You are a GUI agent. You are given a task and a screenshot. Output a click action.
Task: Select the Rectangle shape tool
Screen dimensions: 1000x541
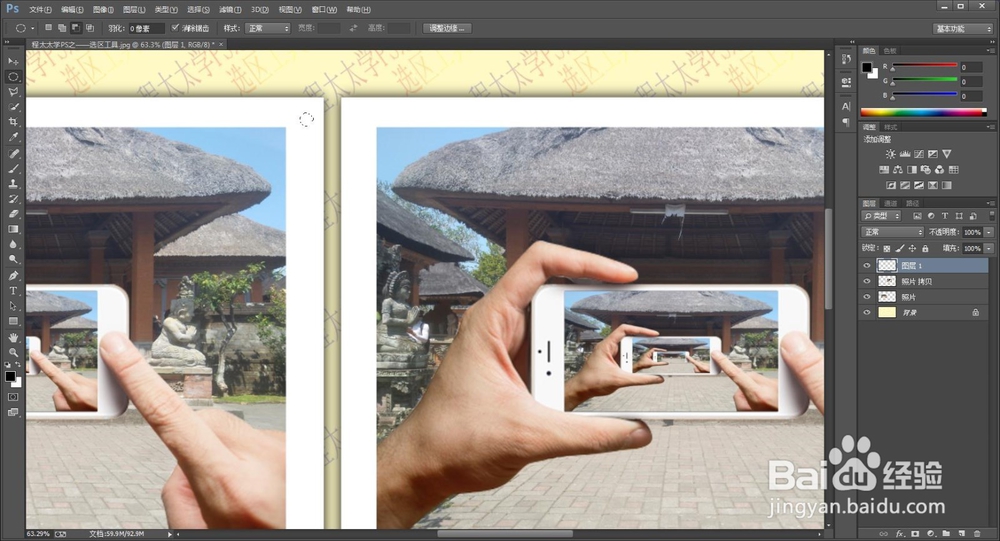click(x=13, y=322)
